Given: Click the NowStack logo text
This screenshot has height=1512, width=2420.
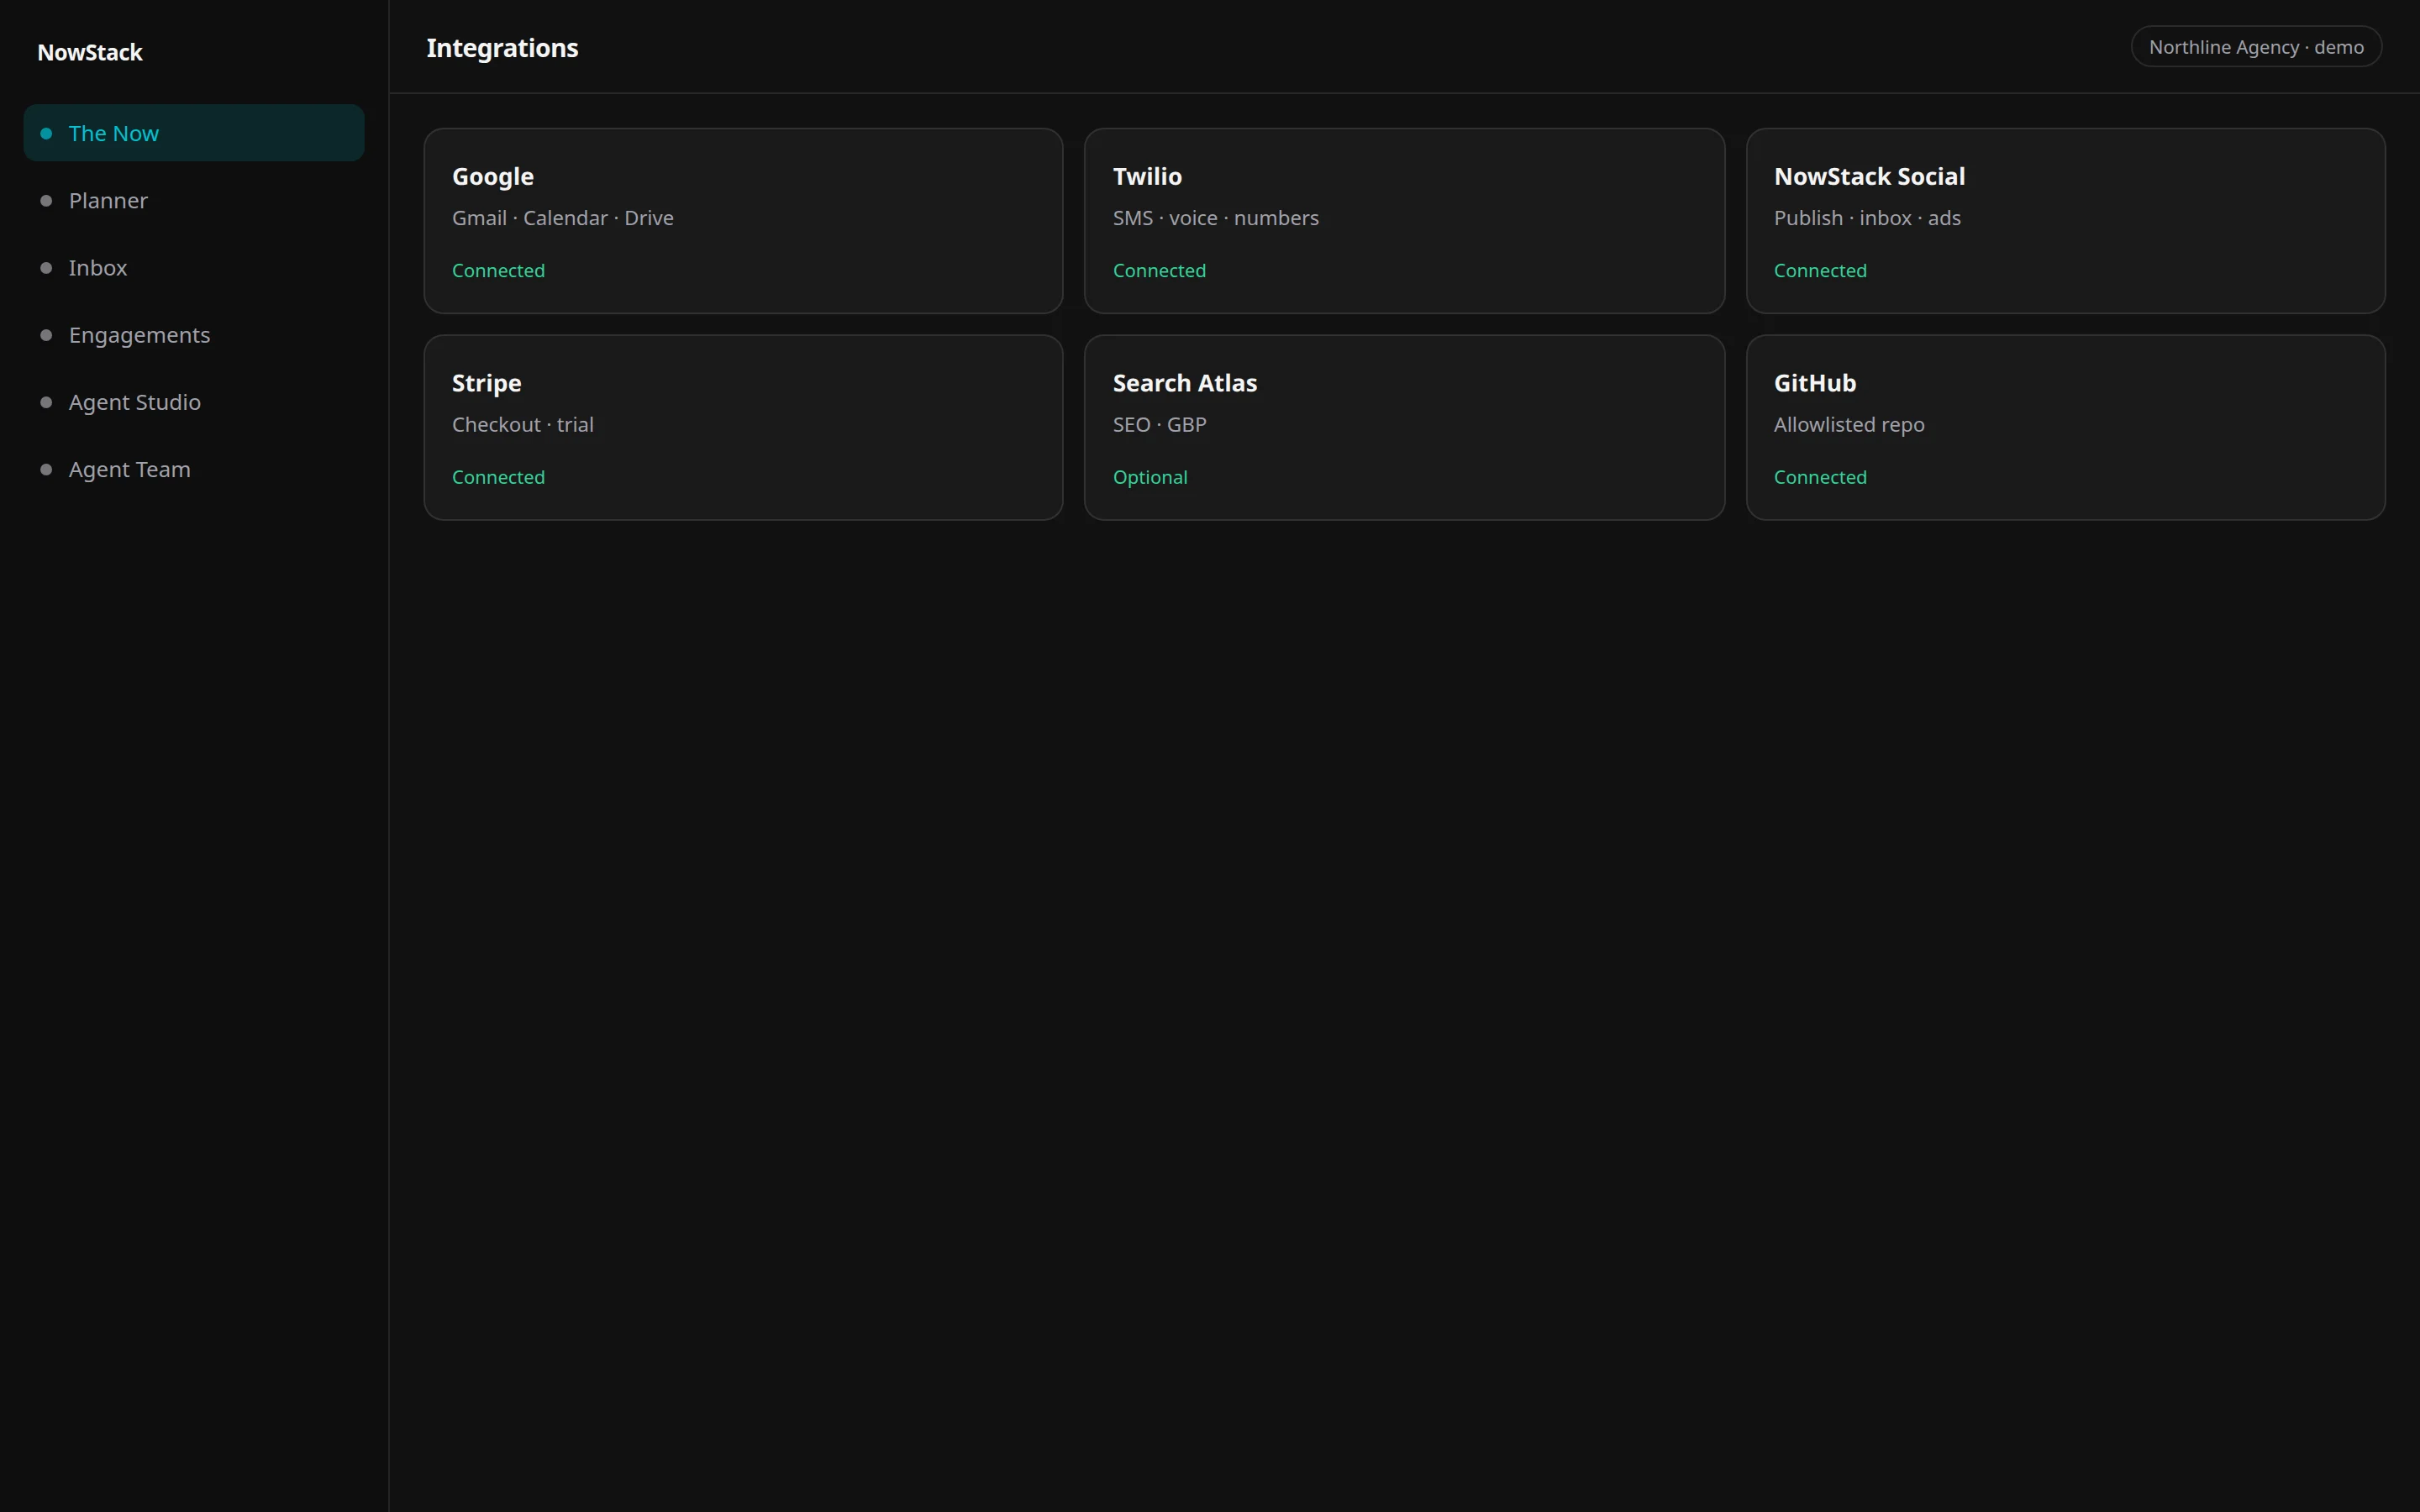Looking at the screenshot, I should click(x=90, y=52).
